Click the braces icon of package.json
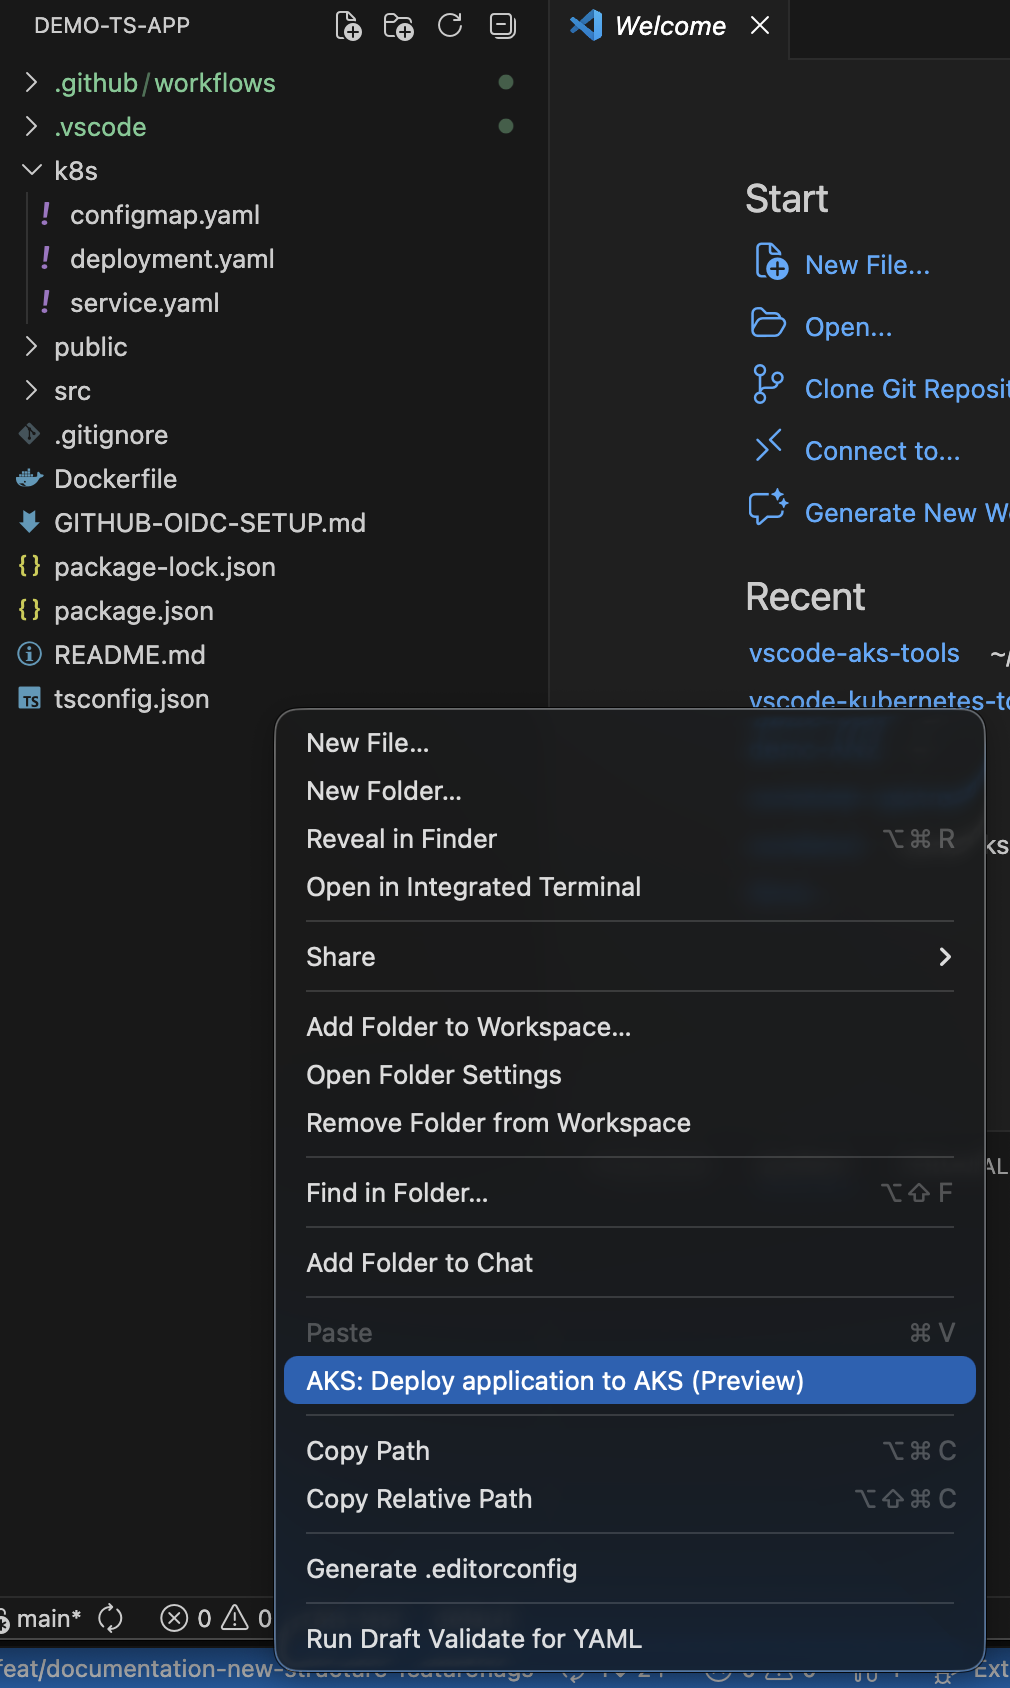Viewport: 1010px width, 1688px height. (x=30, y=610)
